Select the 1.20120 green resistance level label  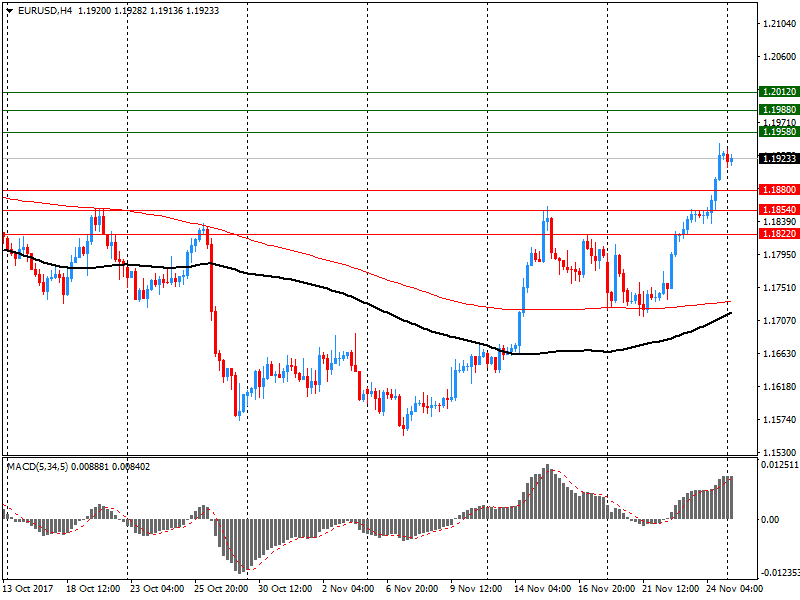pos(779,92)
